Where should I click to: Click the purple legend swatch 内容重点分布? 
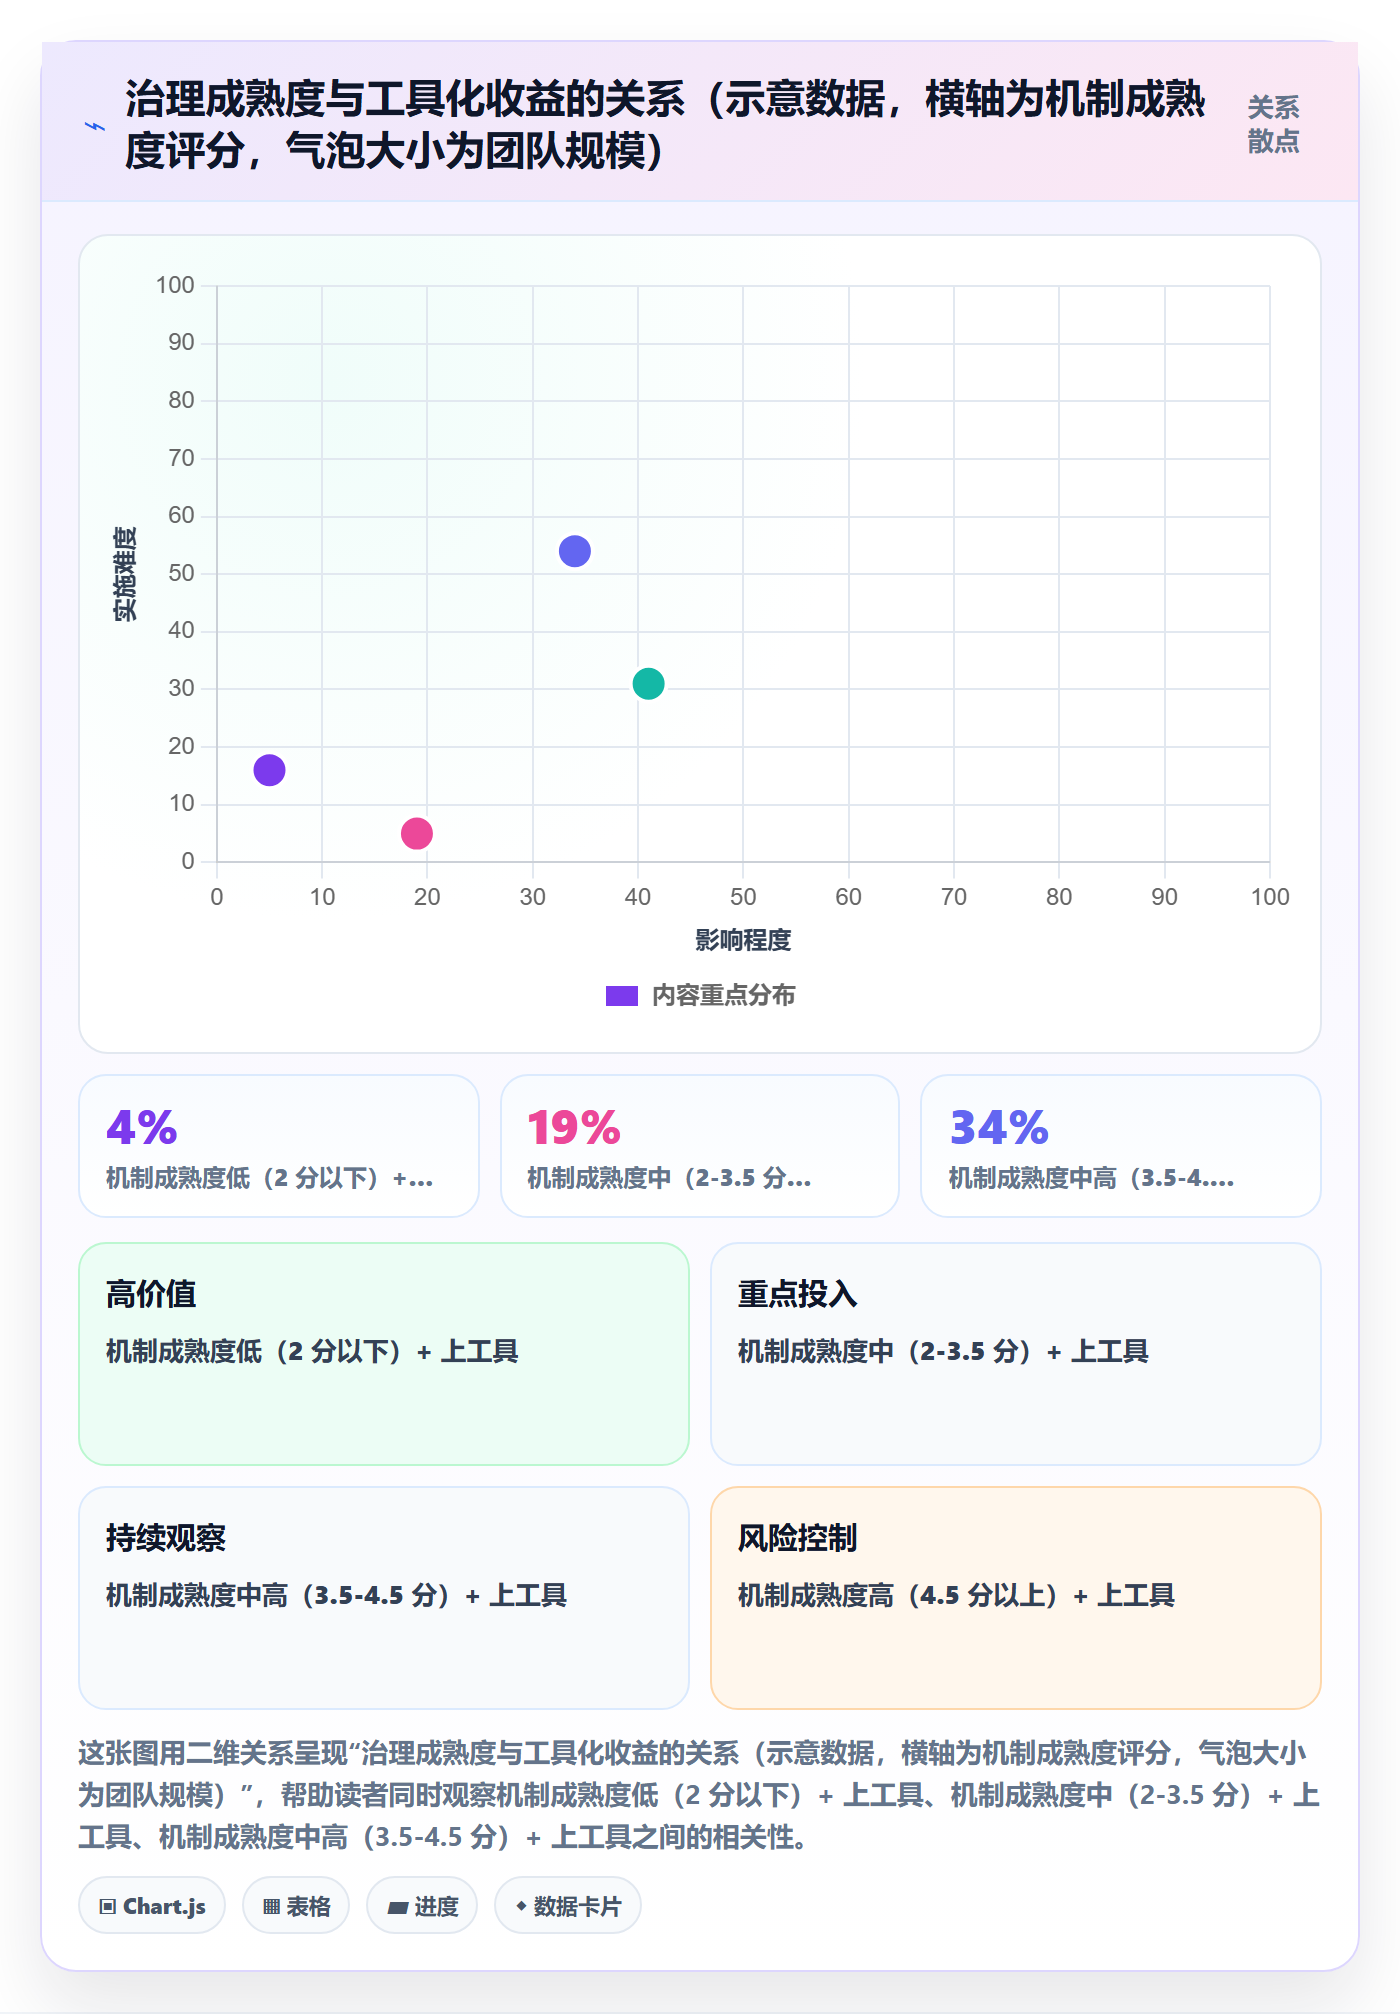[x=621, y=996]
